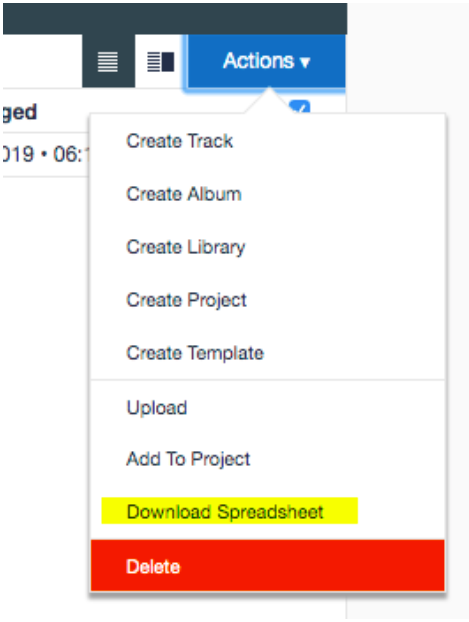Click Upload in the Actions menu
Viewport: 469px width, 622px height.
coord(157,408)
